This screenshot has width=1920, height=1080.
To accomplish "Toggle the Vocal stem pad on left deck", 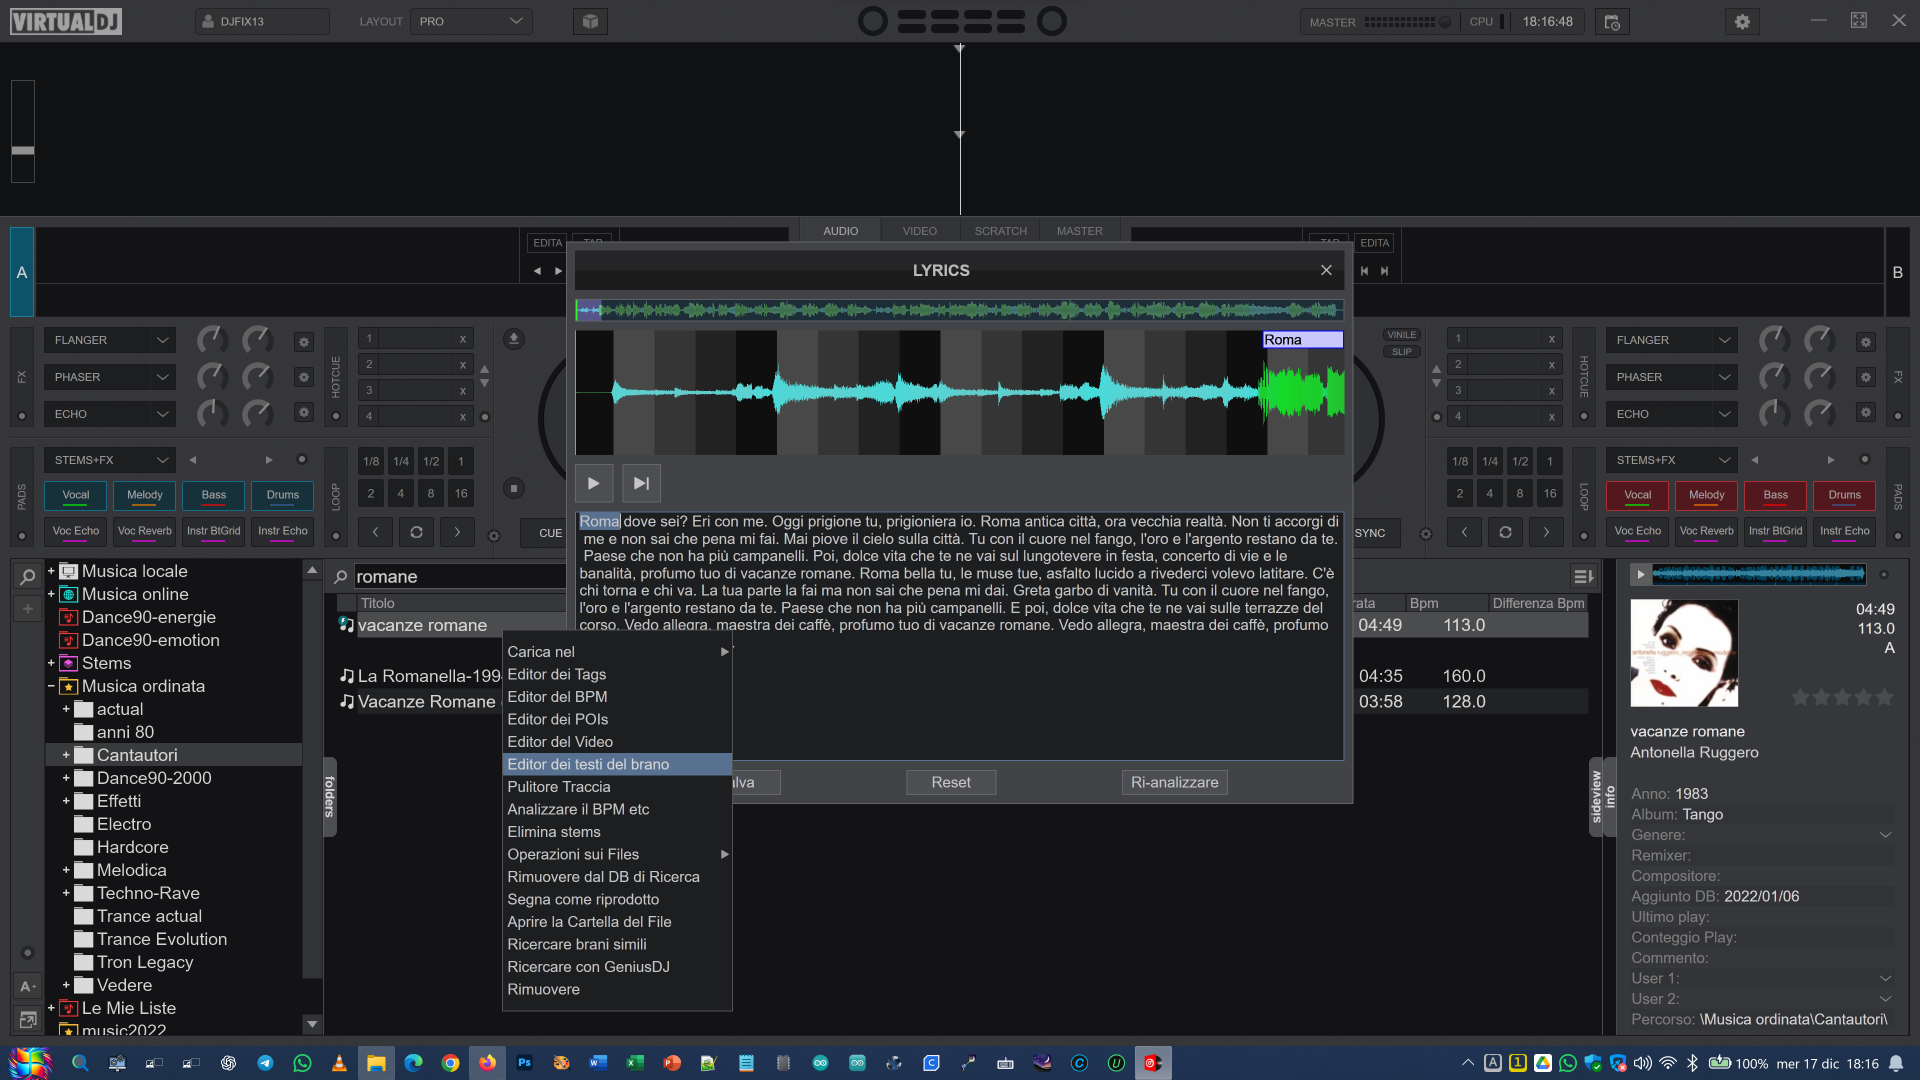I will point(76,495).
